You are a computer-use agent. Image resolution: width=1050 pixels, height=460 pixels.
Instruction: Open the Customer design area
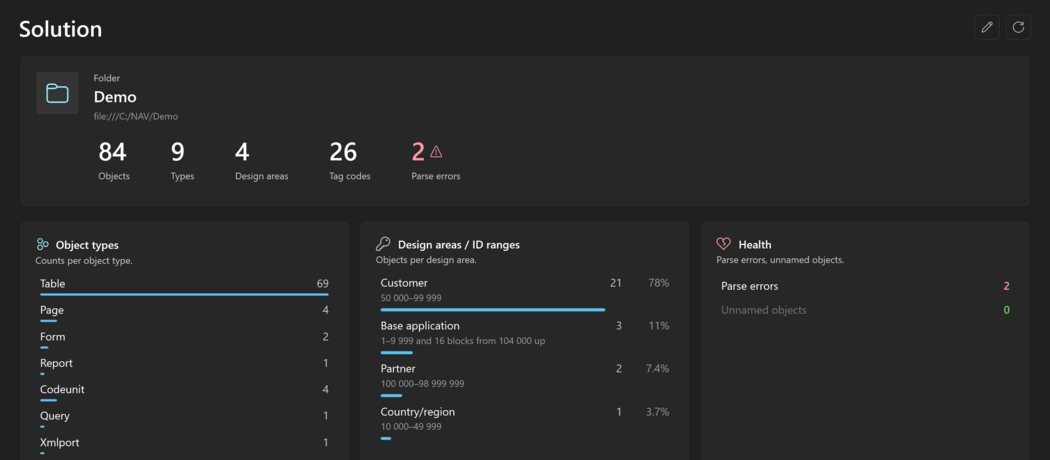point(524,293)
